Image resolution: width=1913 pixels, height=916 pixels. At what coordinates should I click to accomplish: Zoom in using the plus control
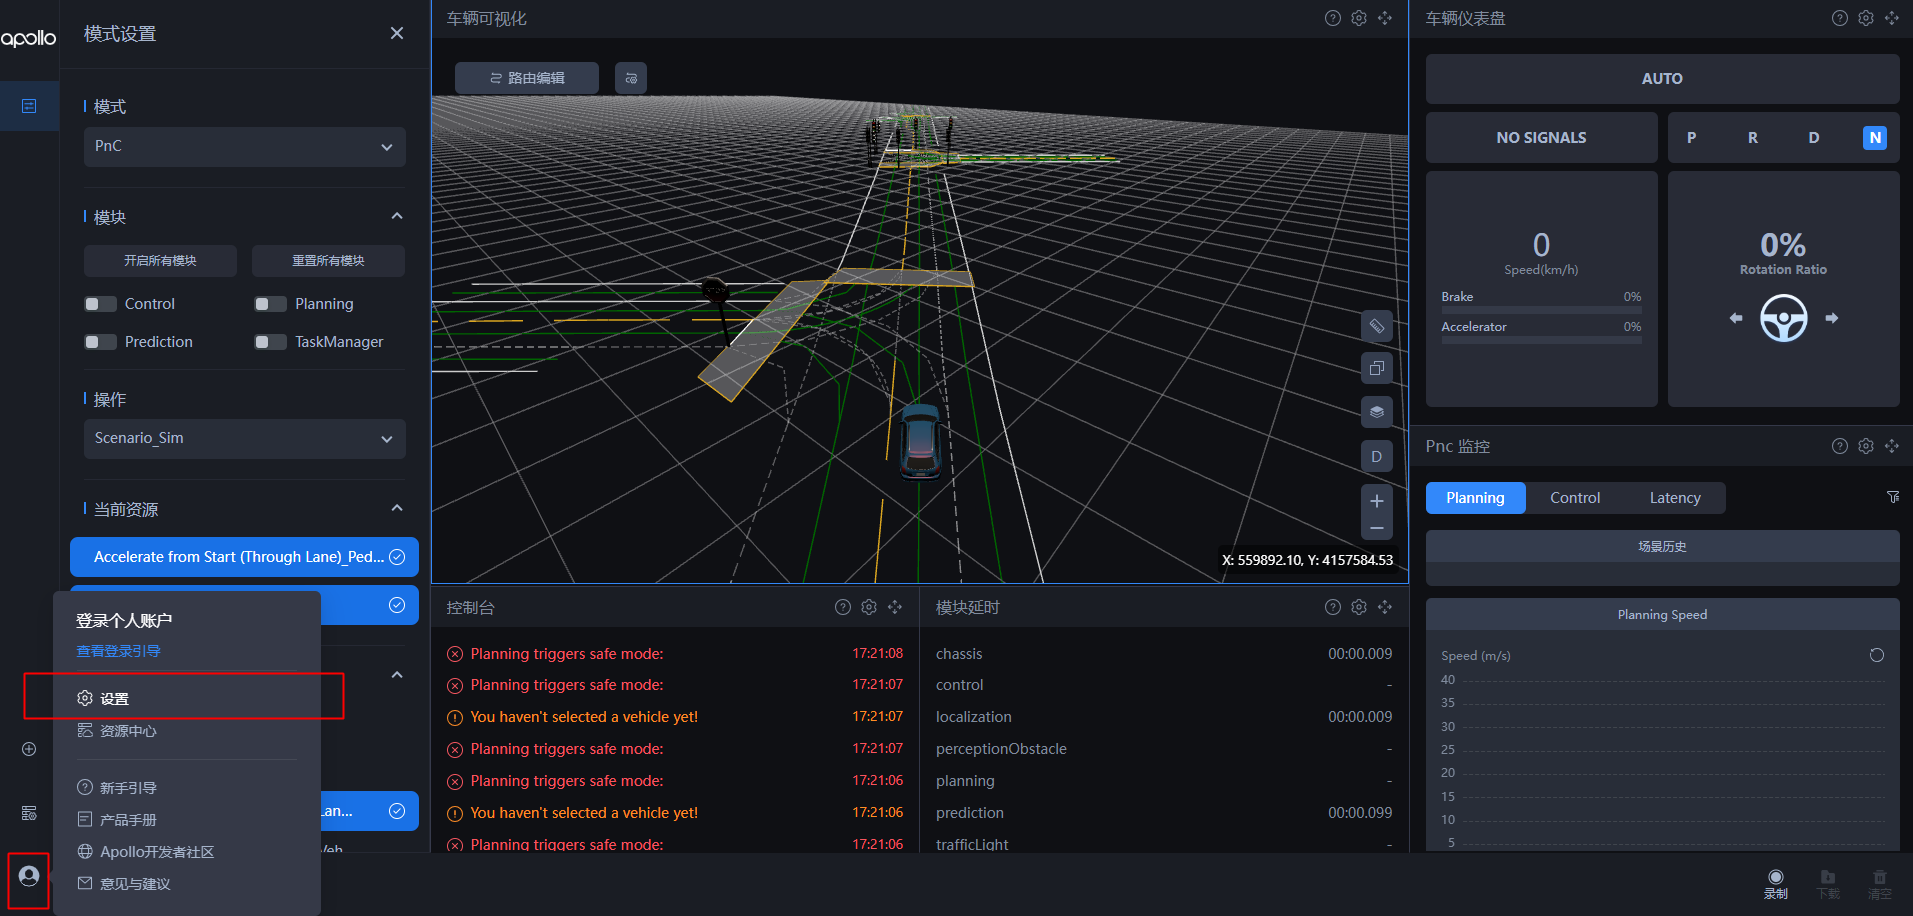coord(1376,500)
